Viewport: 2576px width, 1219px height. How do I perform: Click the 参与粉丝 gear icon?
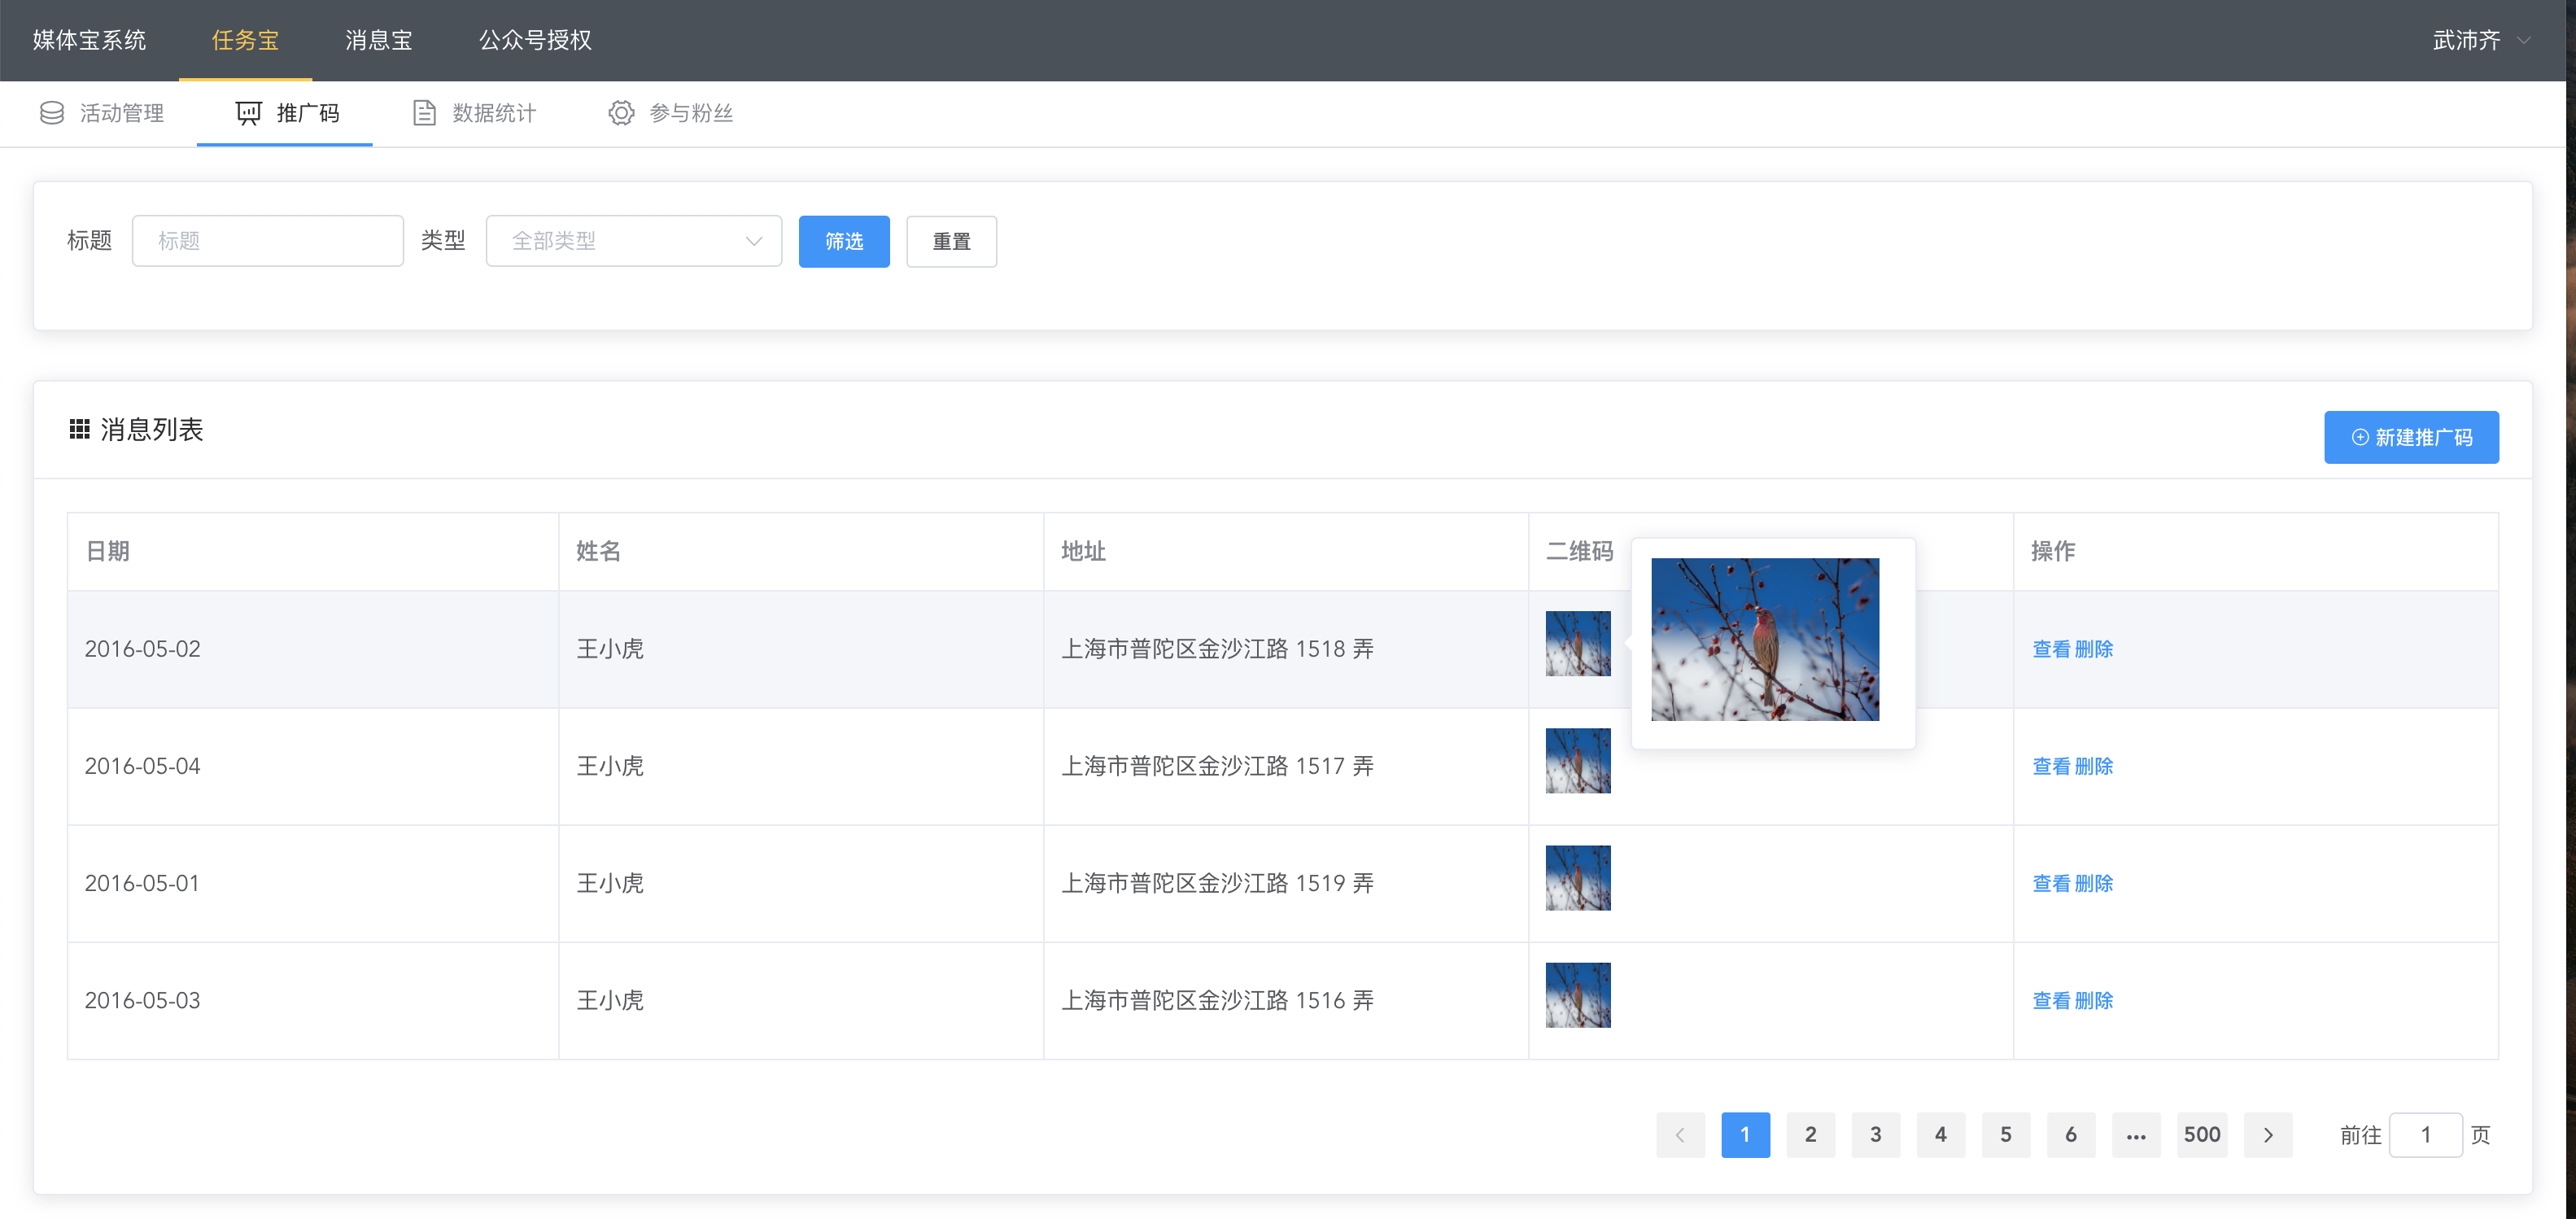point(621,113)
